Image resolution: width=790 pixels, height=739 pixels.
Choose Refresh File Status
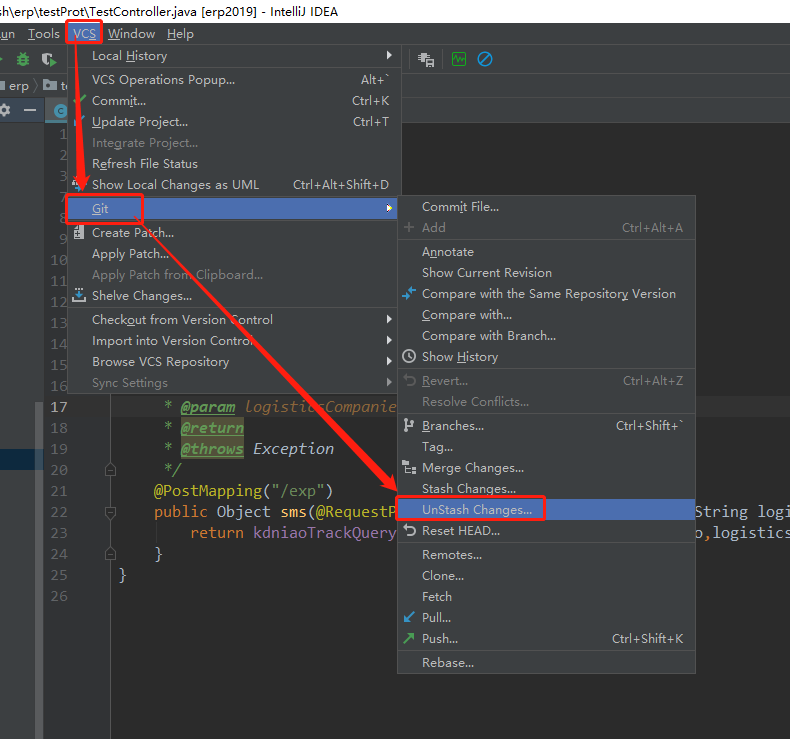click(234, 164)
